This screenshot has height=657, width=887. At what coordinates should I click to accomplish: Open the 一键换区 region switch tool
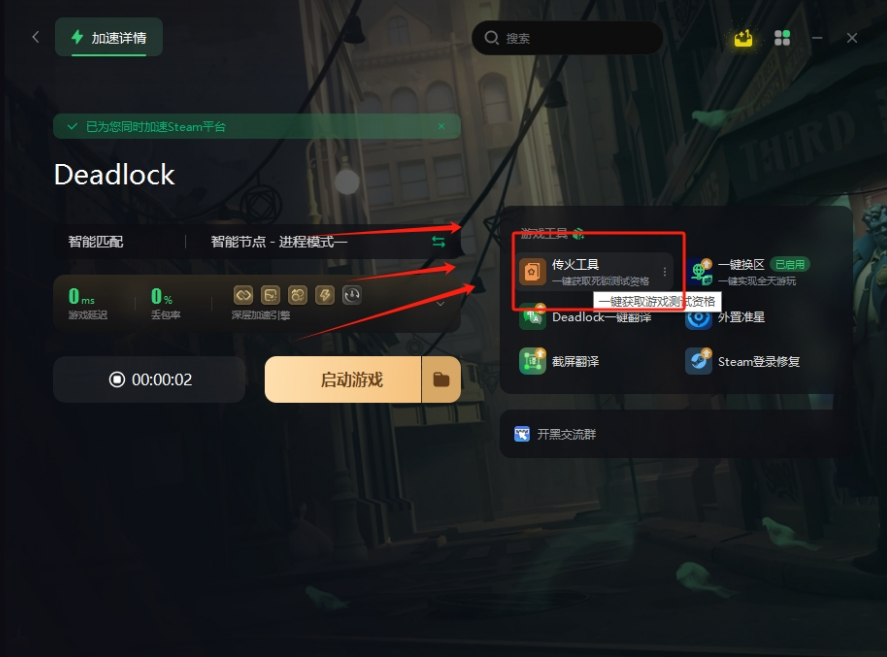(x=748, y=272)
